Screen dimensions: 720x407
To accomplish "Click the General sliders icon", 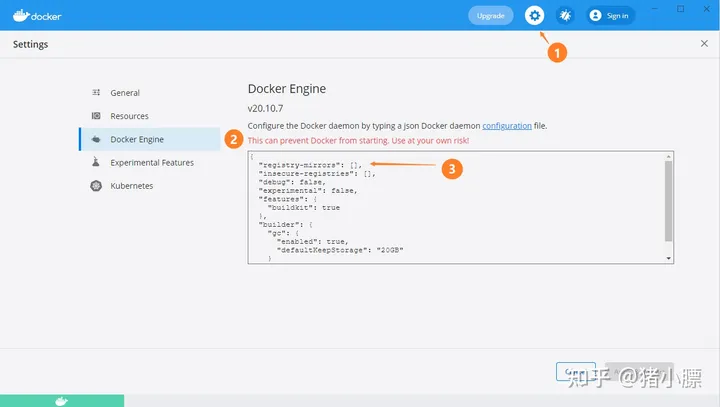I will coord(96,92).
